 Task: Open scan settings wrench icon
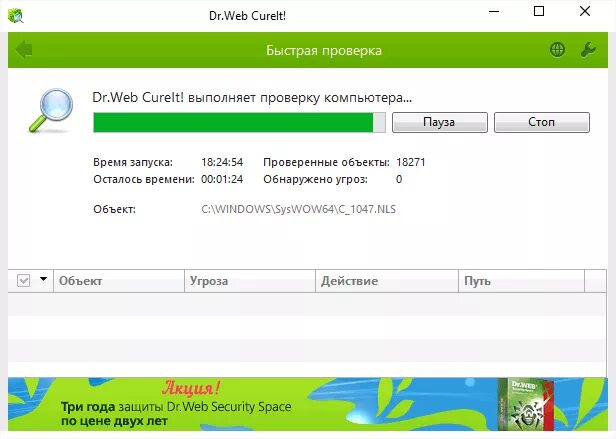click(588, 50)
